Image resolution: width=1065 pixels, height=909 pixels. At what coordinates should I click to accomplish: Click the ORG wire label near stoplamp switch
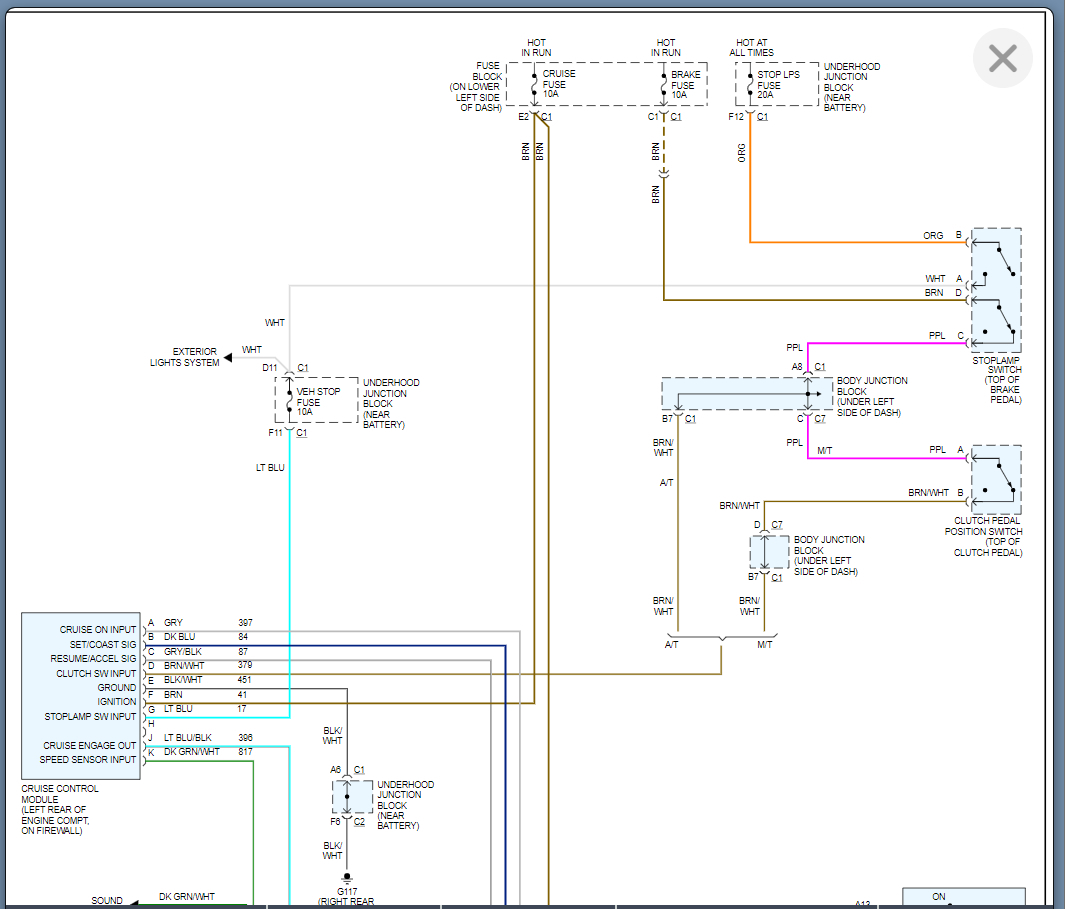(932, 236)
